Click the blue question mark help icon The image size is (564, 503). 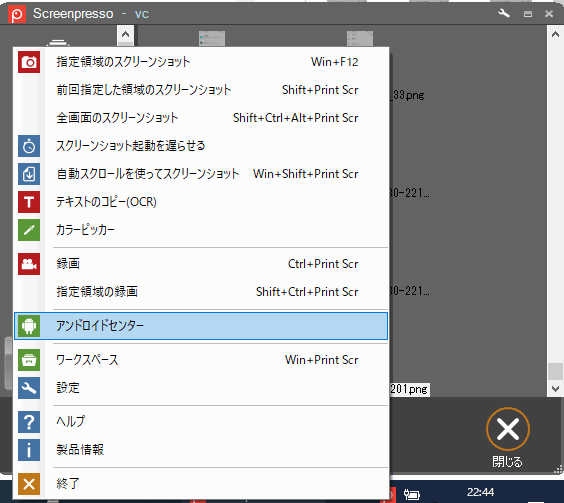[x=29, y=422]
